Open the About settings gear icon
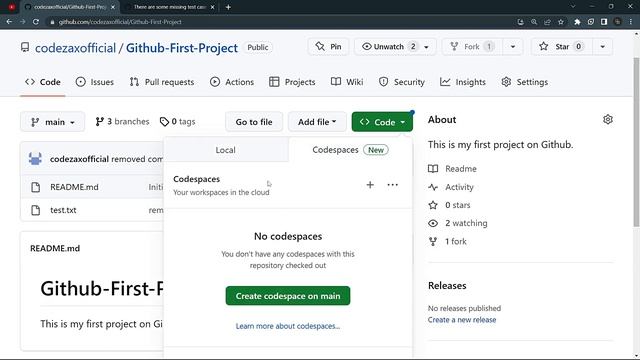The width and height of the screenshot is (640, 360). tap(608, 120)
